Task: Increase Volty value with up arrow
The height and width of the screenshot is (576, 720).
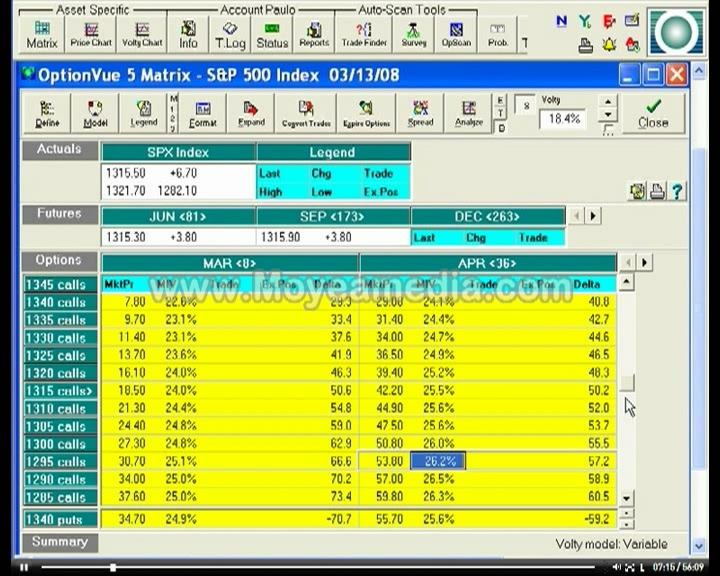Action: click(x=608, y=101)
